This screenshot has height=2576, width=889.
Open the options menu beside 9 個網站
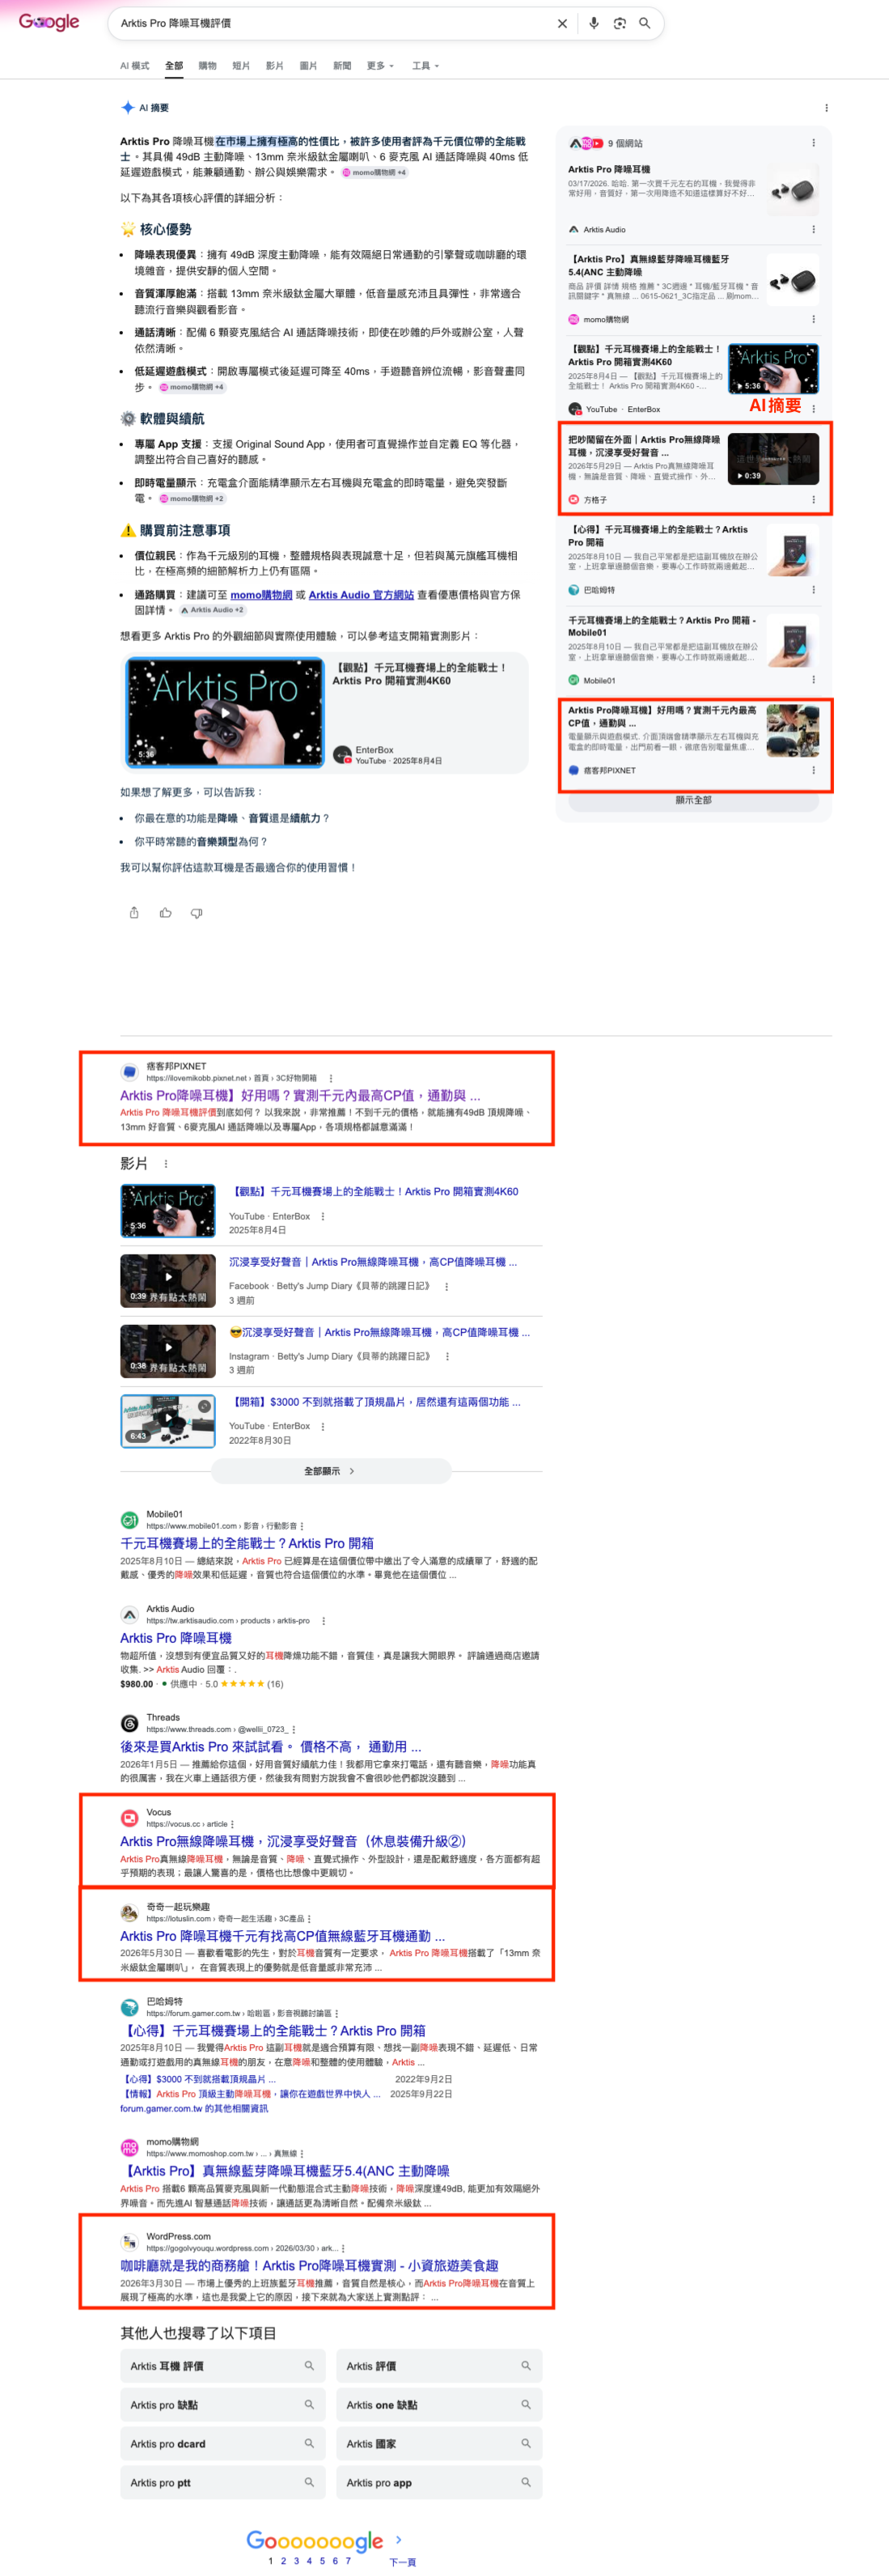813,143
